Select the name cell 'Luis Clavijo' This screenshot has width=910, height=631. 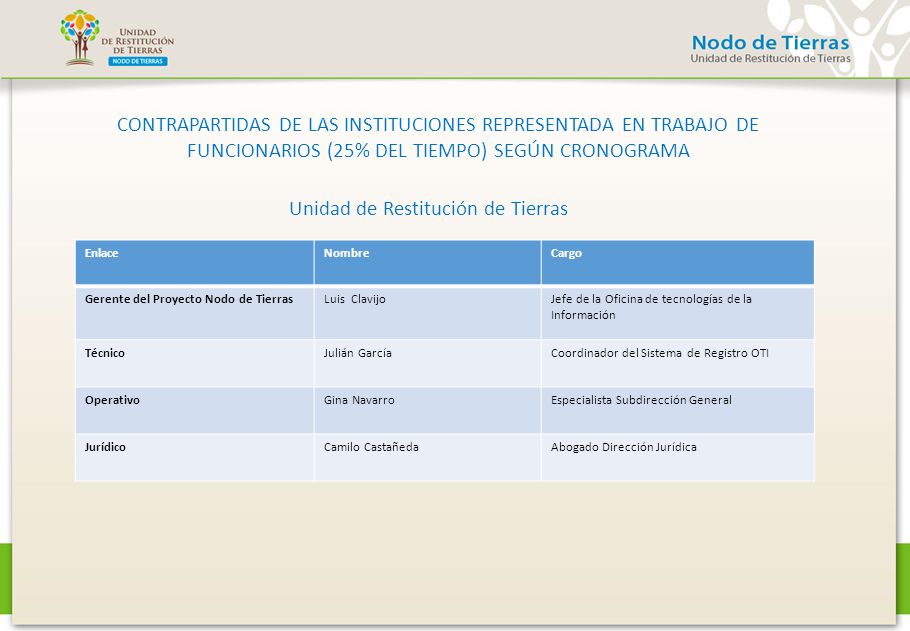coord(427,313)
